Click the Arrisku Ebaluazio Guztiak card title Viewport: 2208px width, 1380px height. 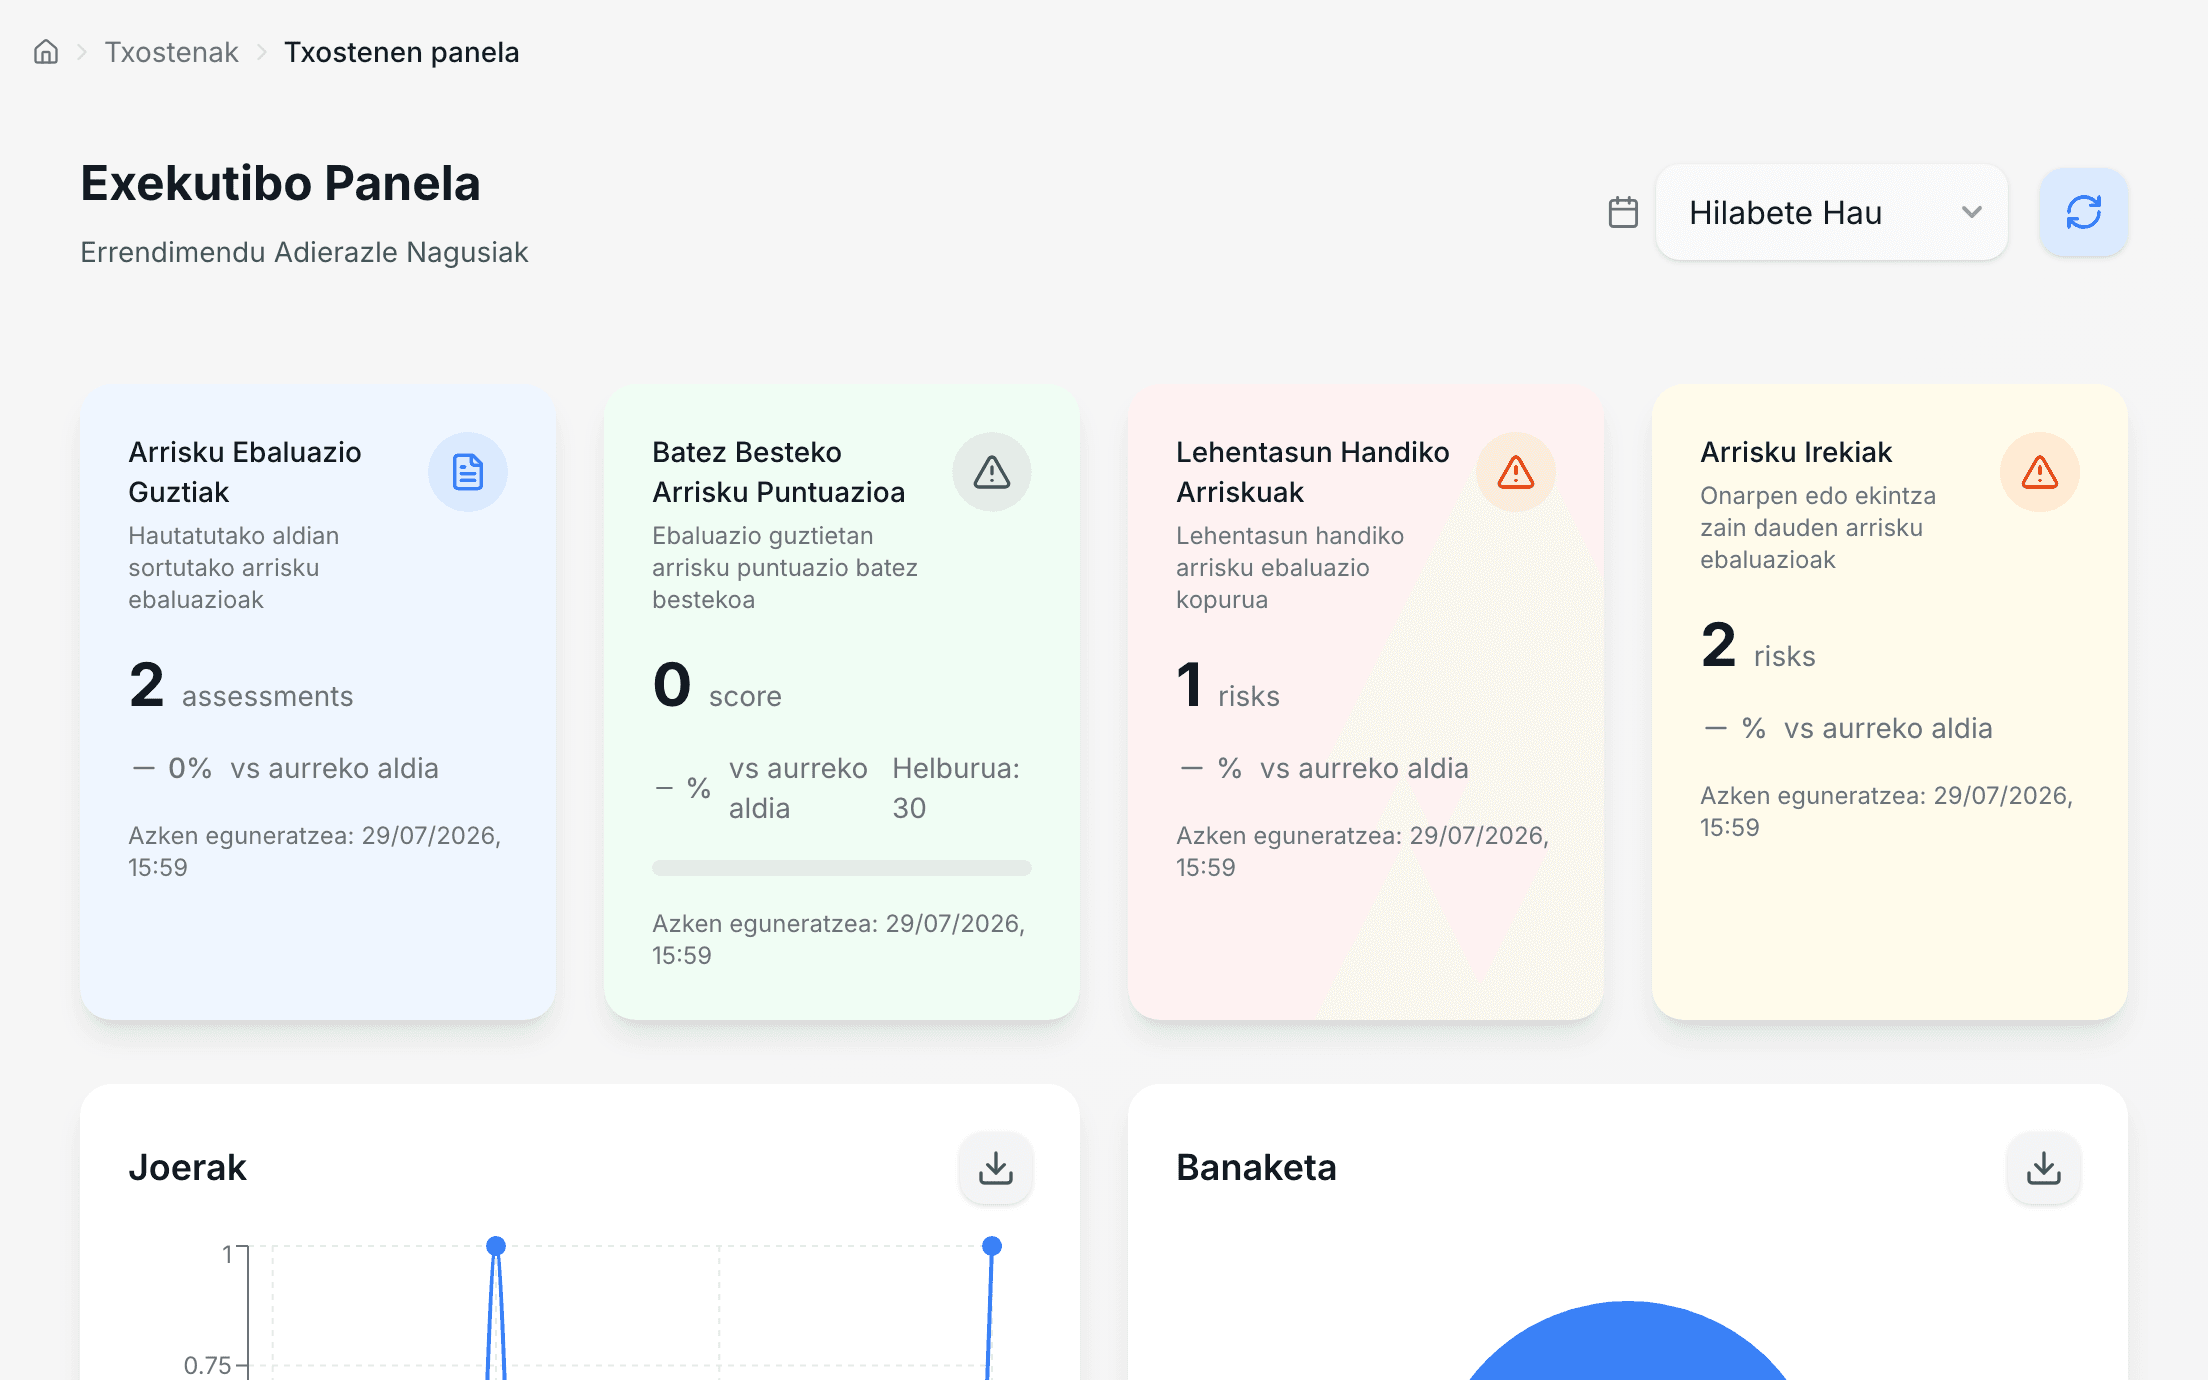coord(245,472)
